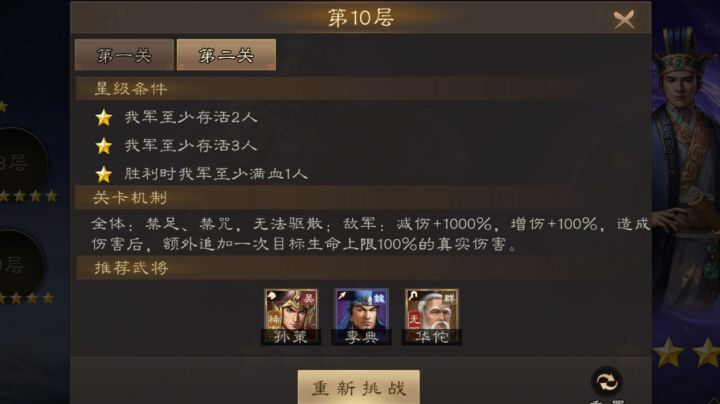720x404 pixels.
Task: Open 华佗 recommended hero portrait
Action: tap(432, 316)
